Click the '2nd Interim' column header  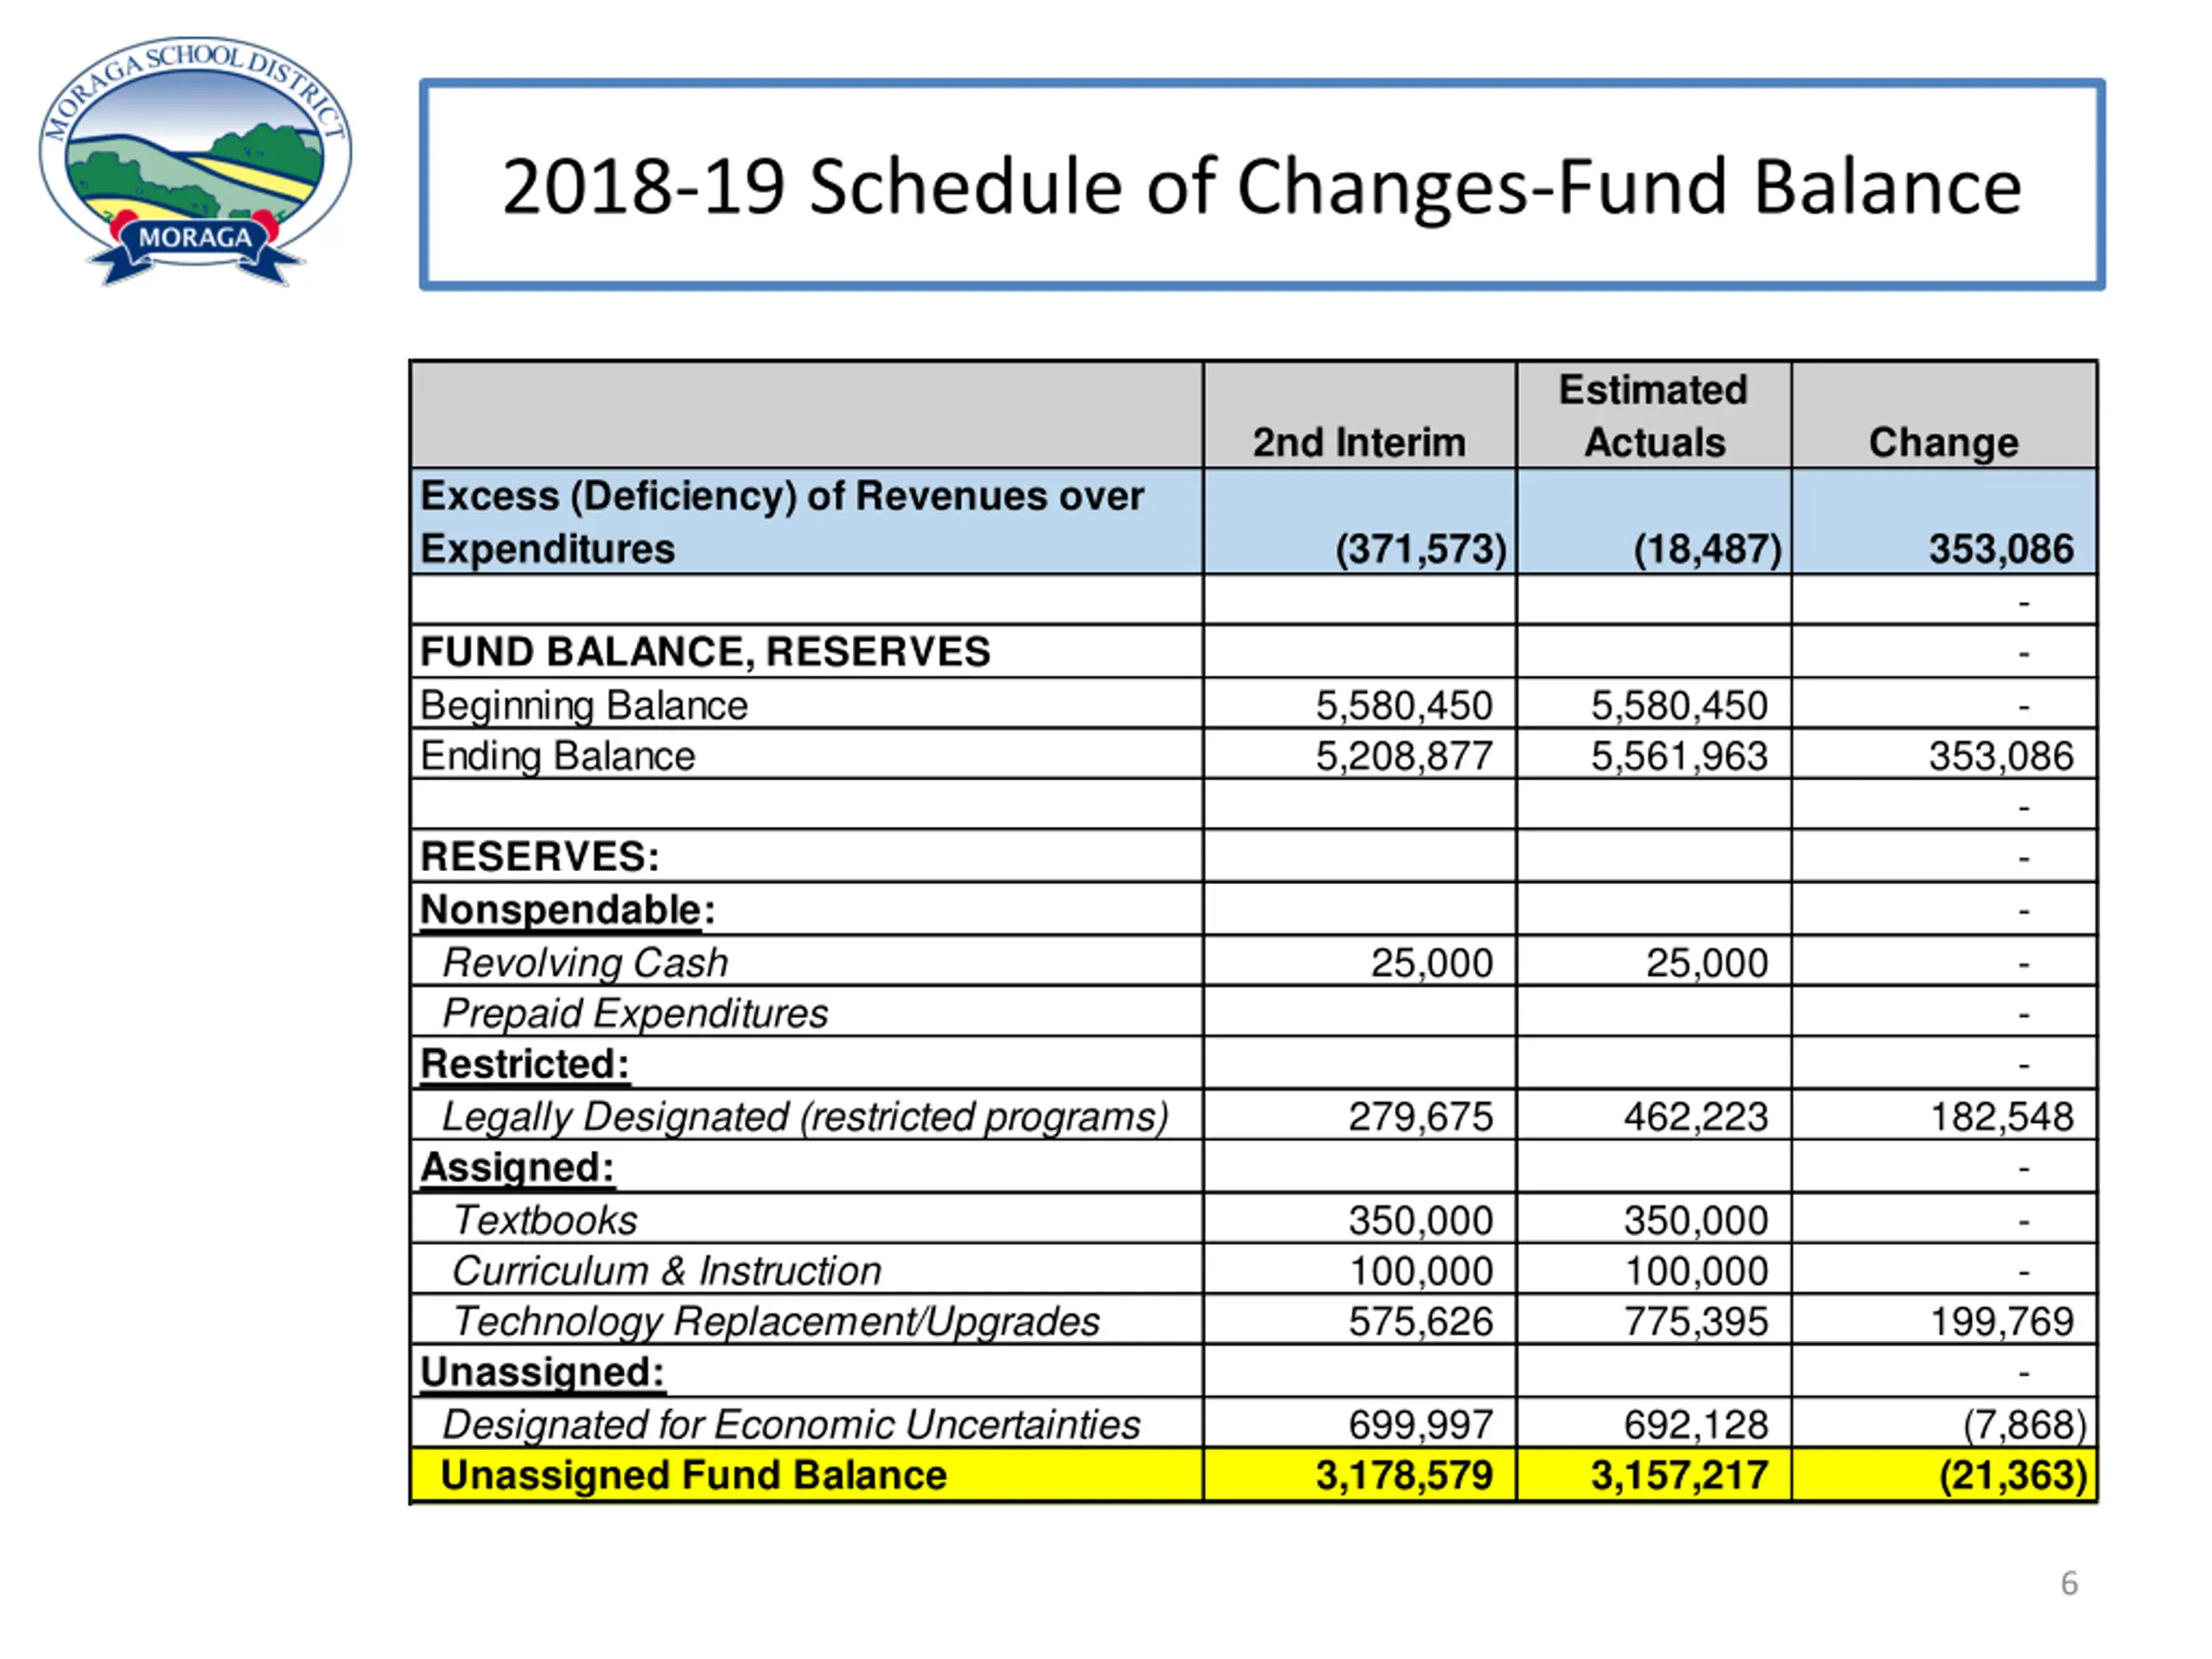[x=1359, y=442]
